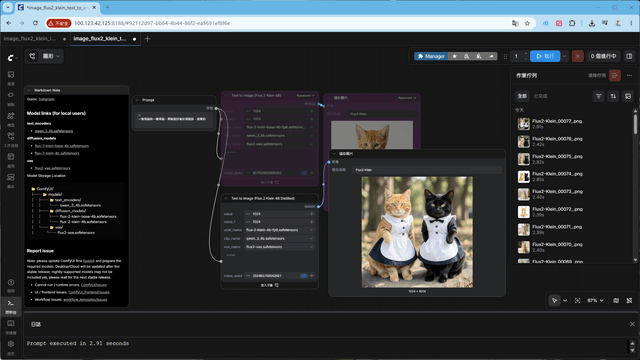Open clip_name dropdown on Distilled node
The width and height of the screenshot is (640, 360).
[280, 238]
